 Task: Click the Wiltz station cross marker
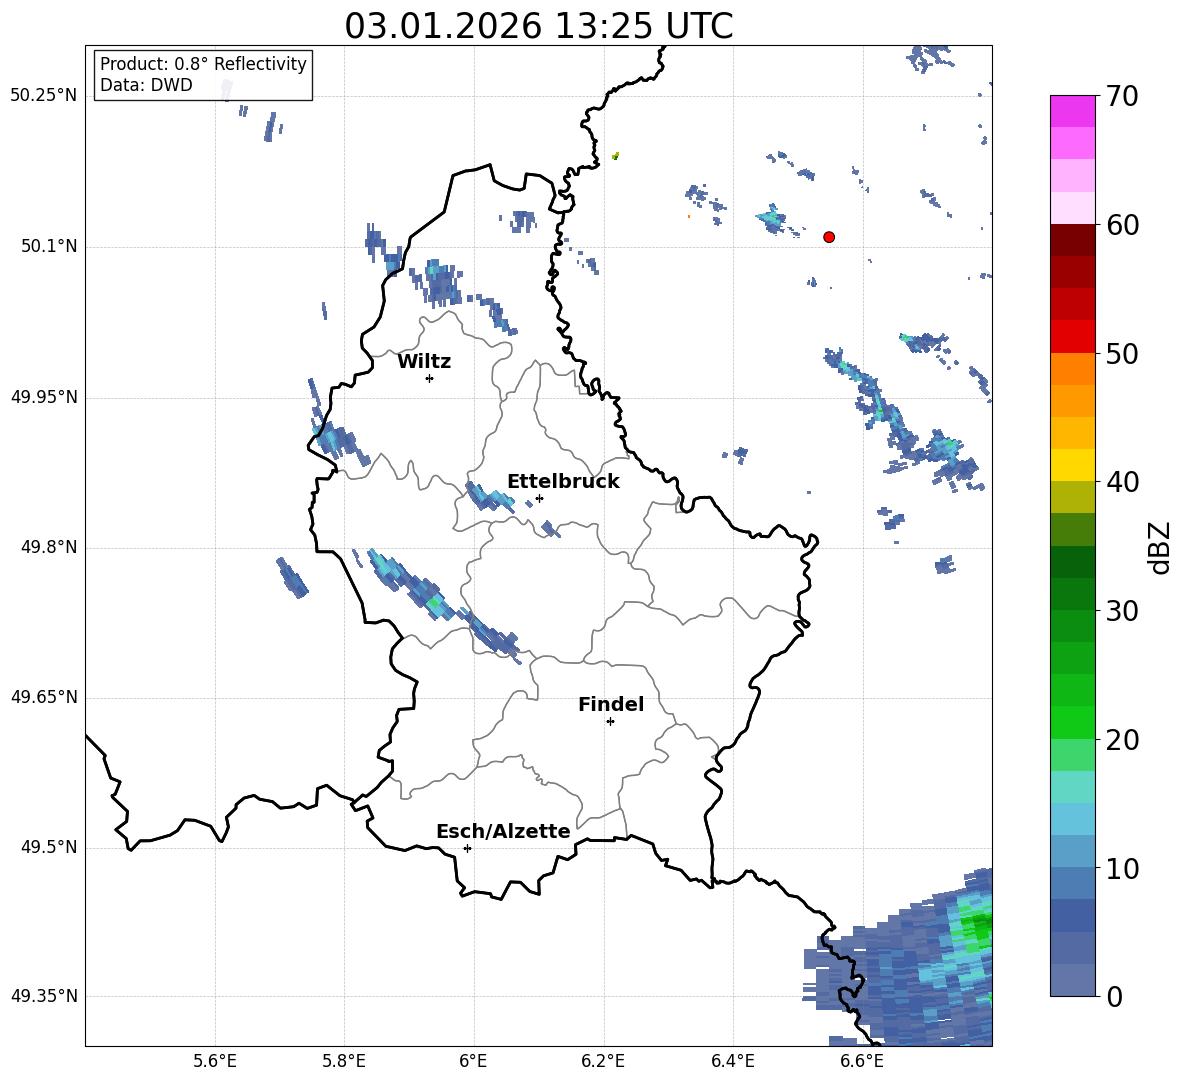(x=430, y=378)
